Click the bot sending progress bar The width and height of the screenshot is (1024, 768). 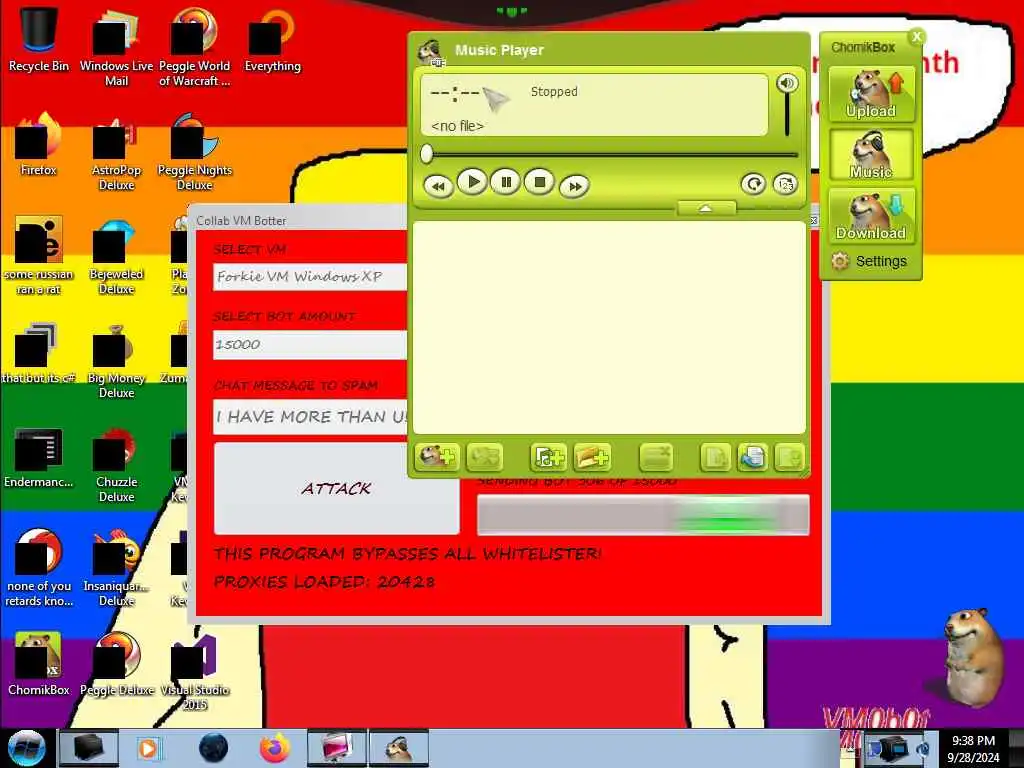tap(643, 515)
